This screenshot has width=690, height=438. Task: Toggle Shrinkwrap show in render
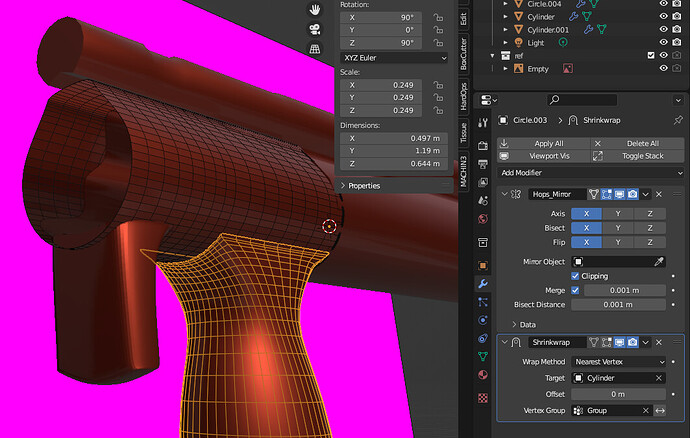click(632, 342)
